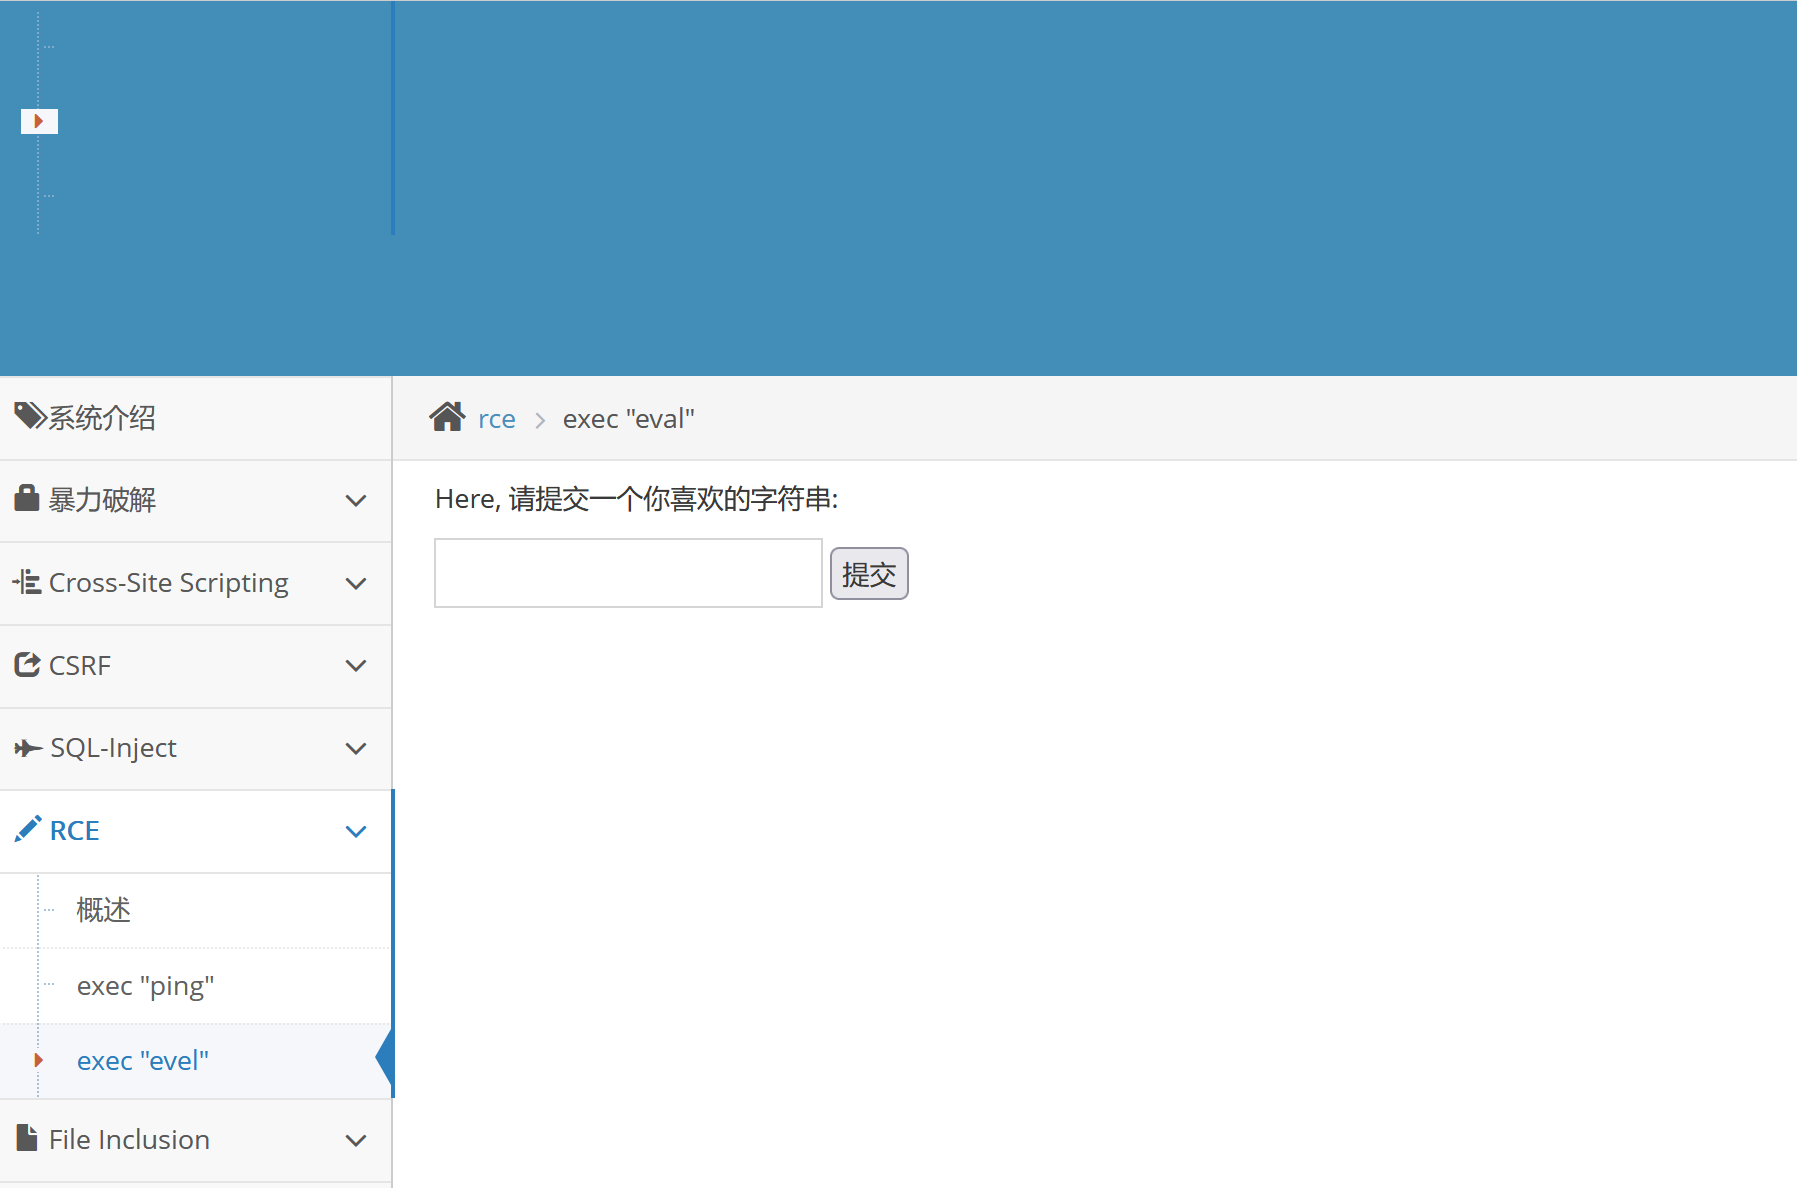Expand the Cross-Site Scripting chevron
This screenshot has height=1188, width=1797.
tap(356, 583)
